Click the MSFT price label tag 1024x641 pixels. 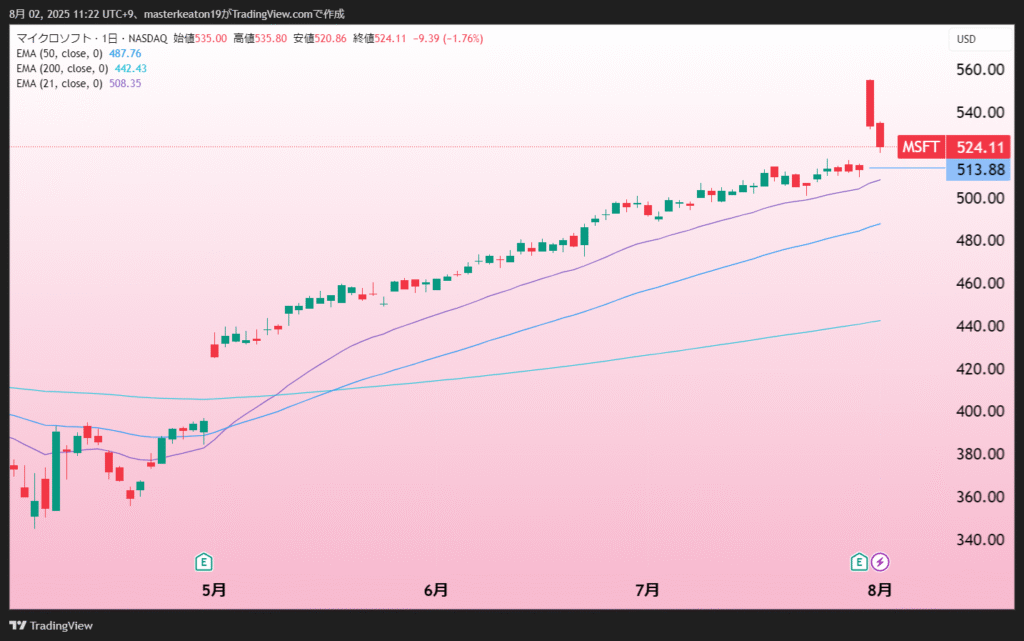click(x=921, y=147)
